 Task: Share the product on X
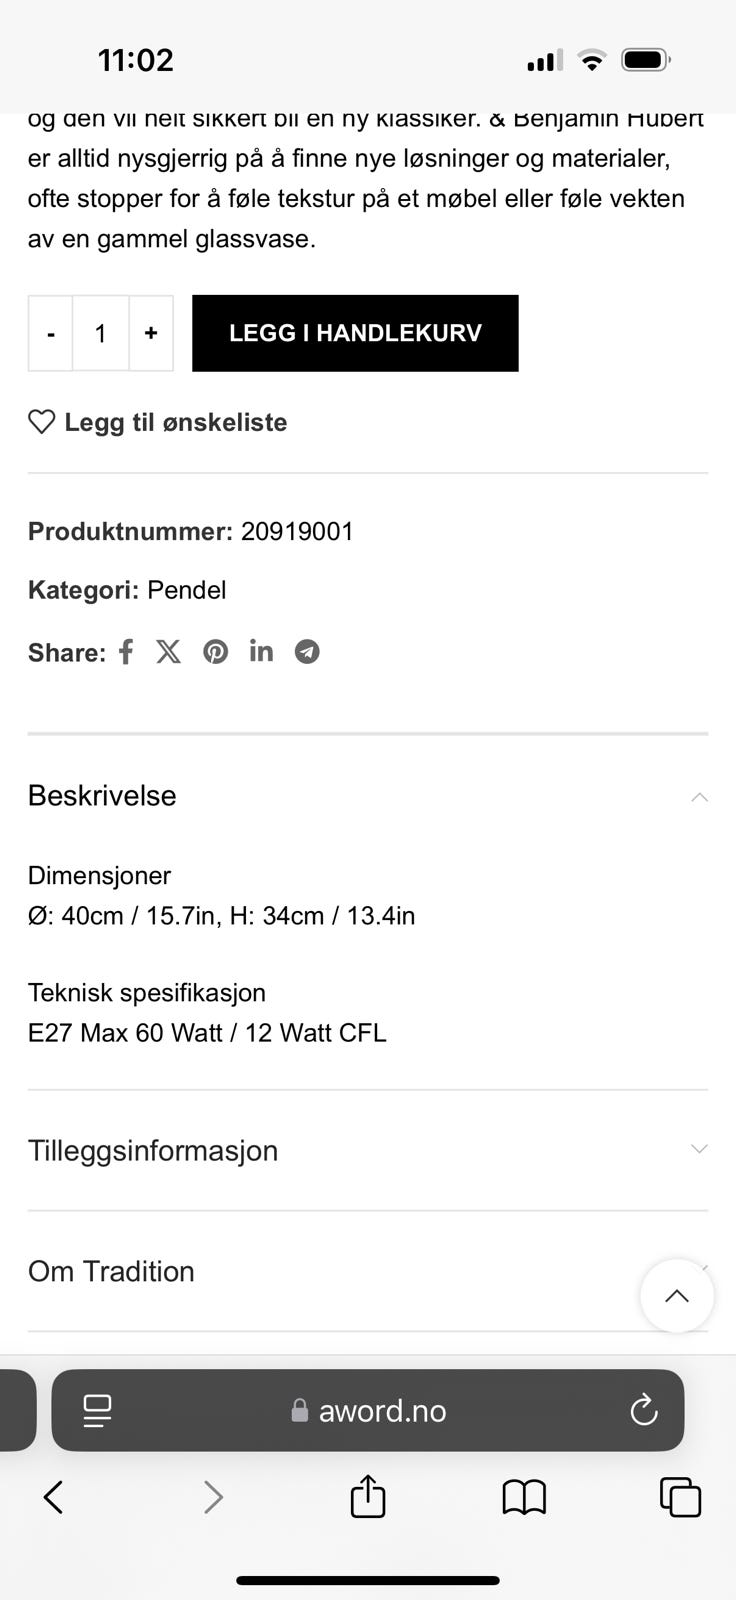(x=168, y=651)
